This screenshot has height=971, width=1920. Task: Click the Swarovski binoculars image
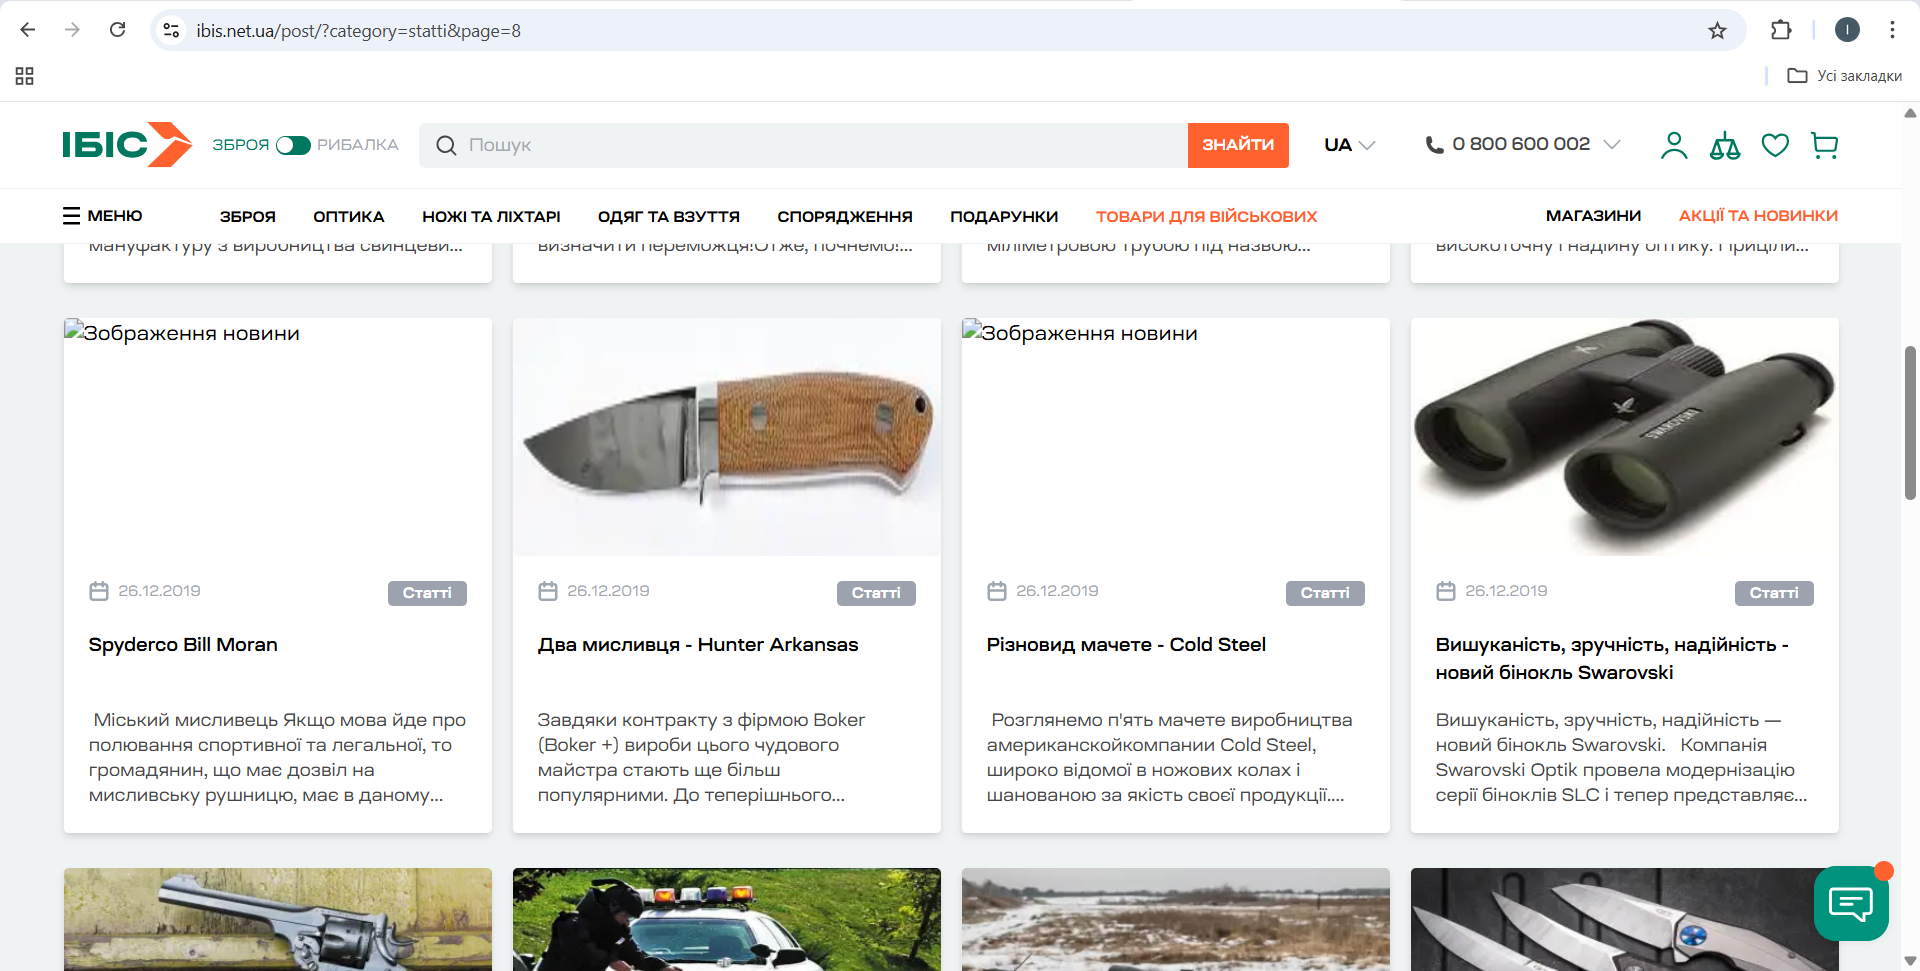pos(1625,437)
